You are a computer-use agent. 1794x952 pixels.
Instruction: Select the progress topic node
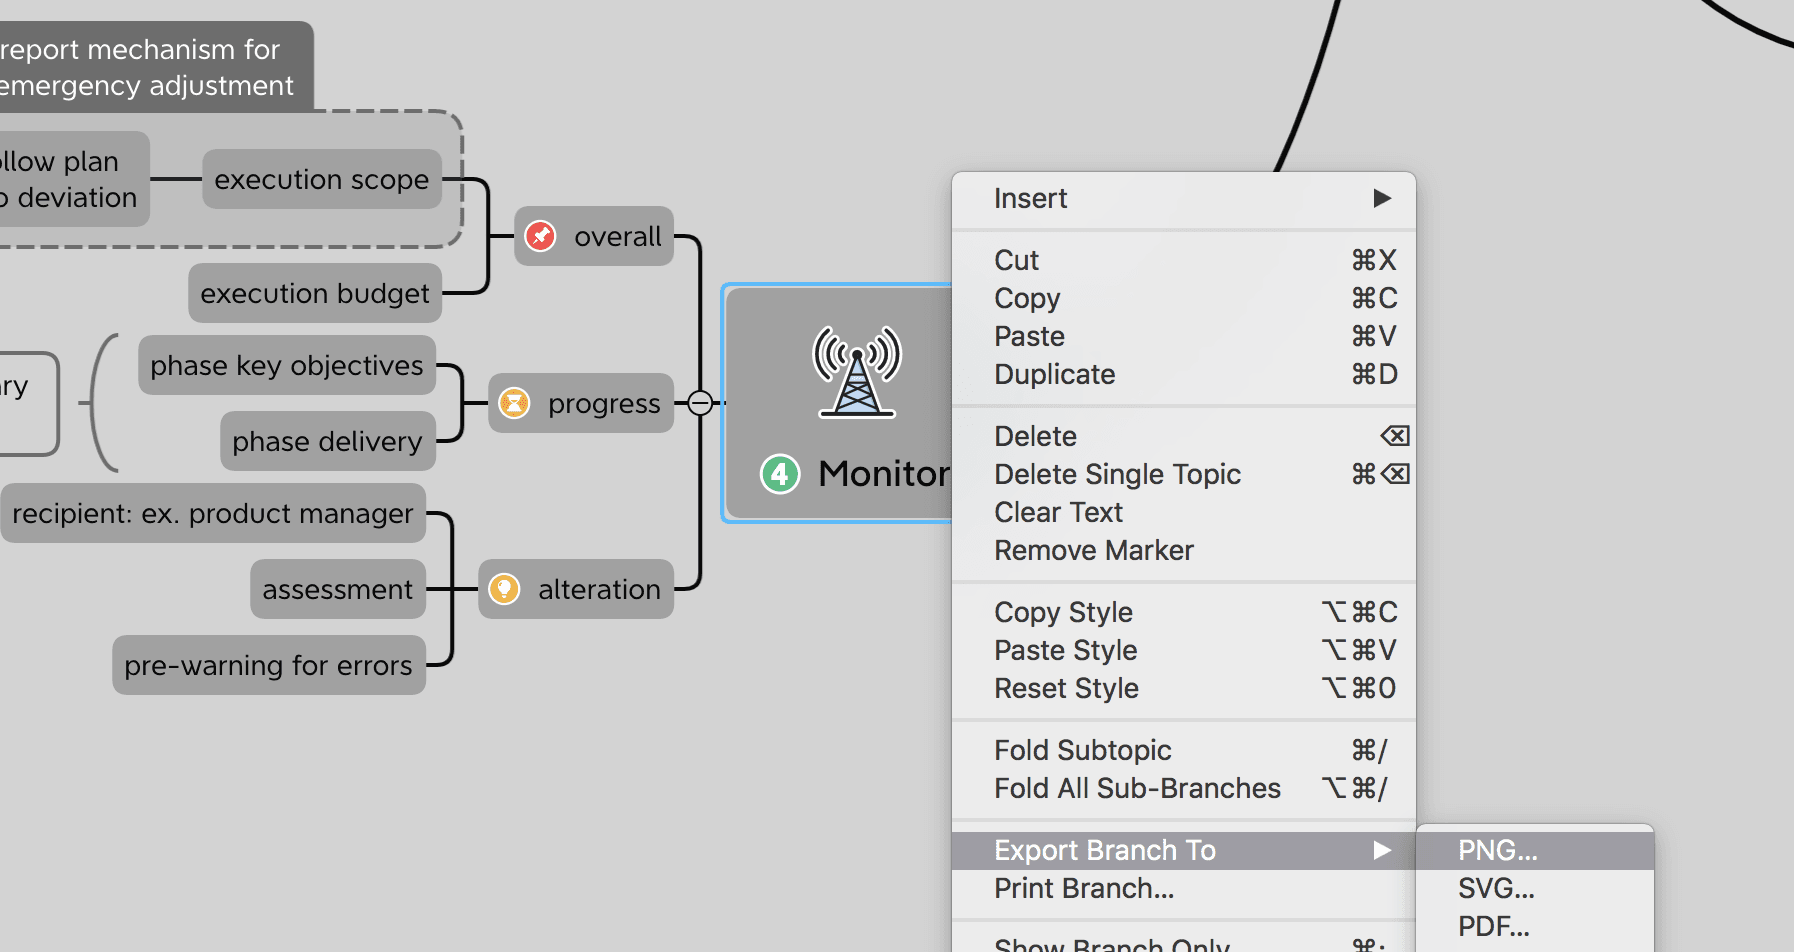tap(581, 403)
